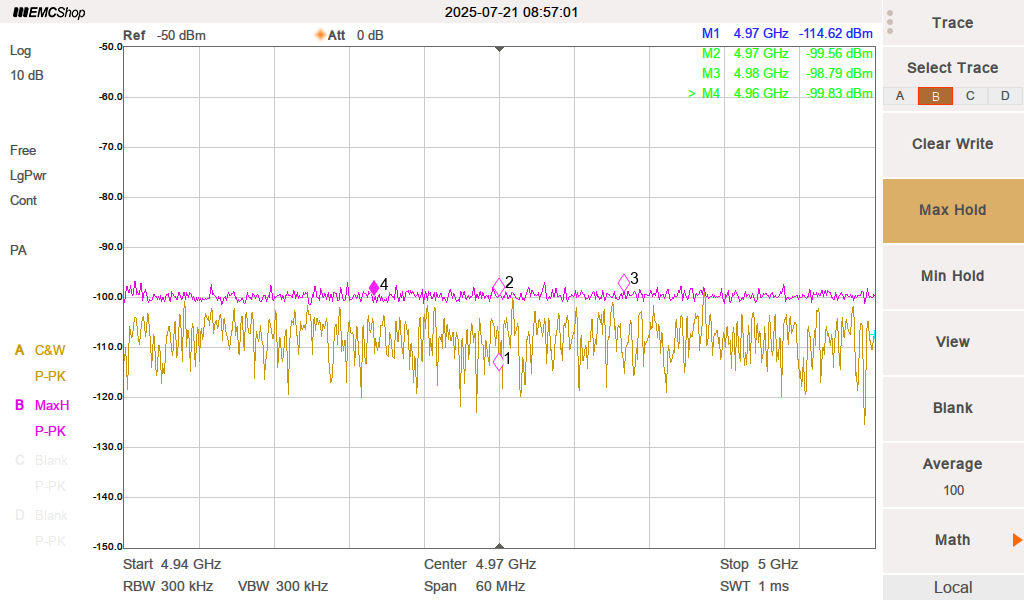The width and height of the screenshot is (1024, 600).
Task: Select trace C
Action: 970,96
